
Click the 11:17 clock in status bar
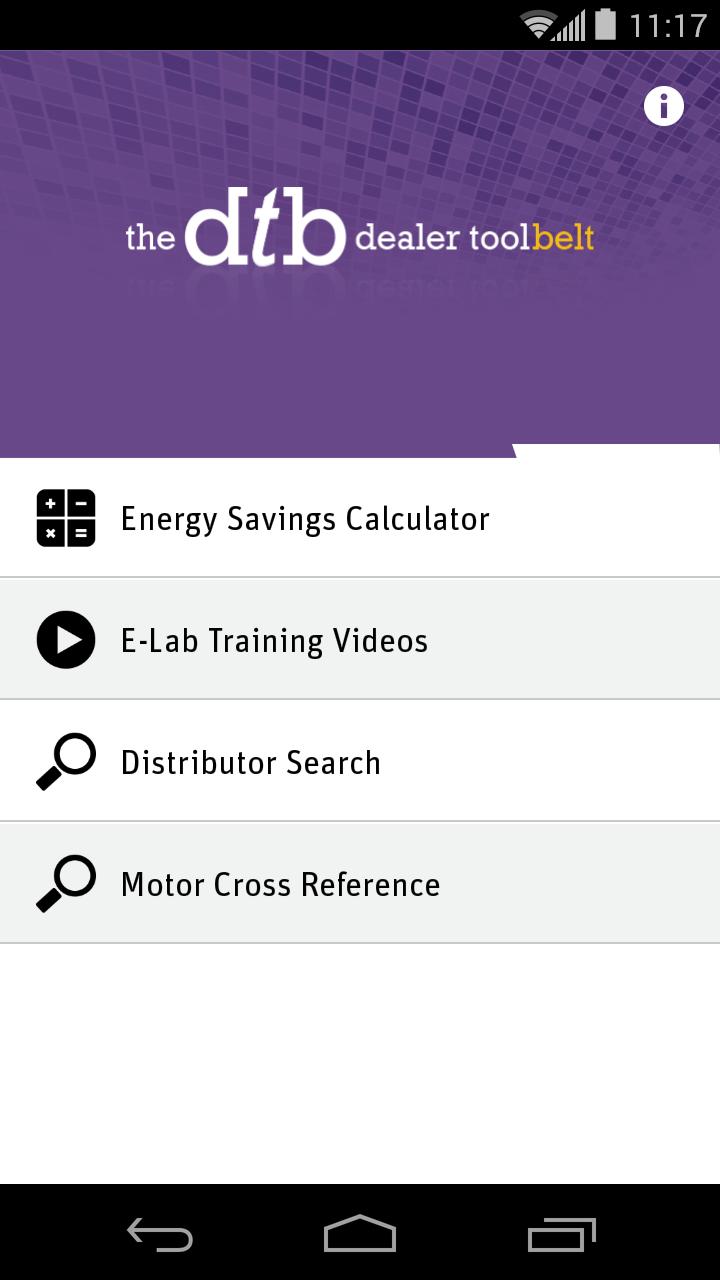click(x=667, y=25)
